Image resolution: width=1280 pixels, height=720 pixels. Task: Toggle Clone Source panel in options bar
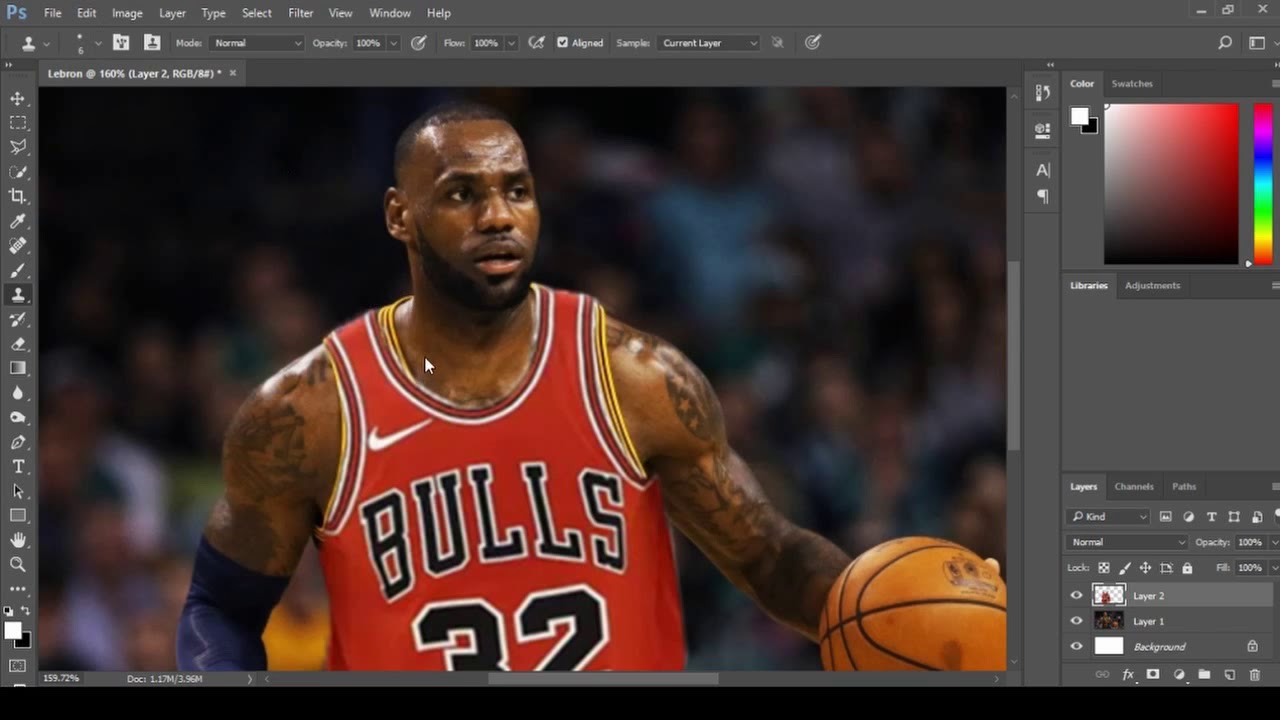point(152,43)
